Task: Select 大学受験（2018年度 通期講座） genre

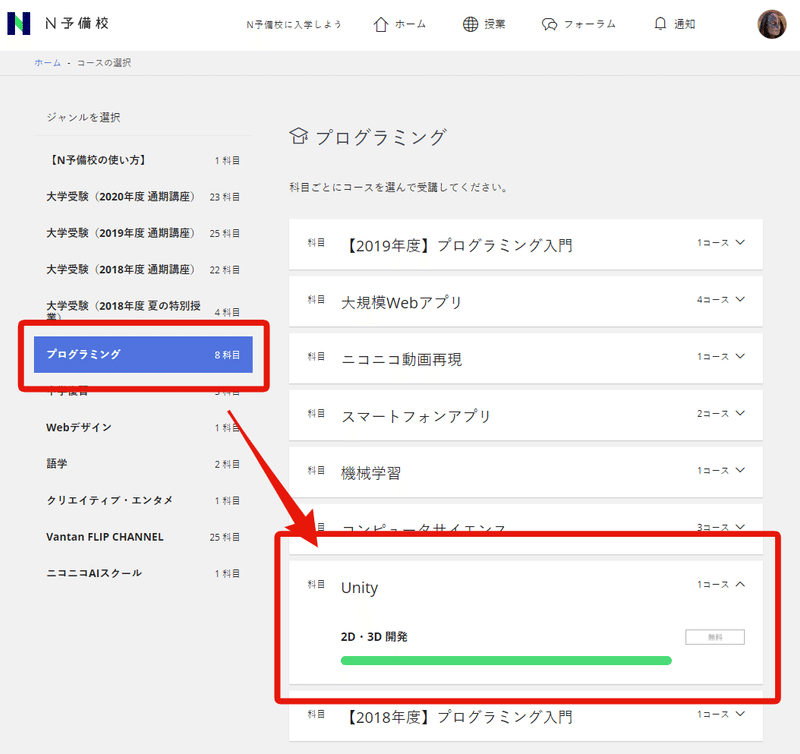Action: click(143, 269)
